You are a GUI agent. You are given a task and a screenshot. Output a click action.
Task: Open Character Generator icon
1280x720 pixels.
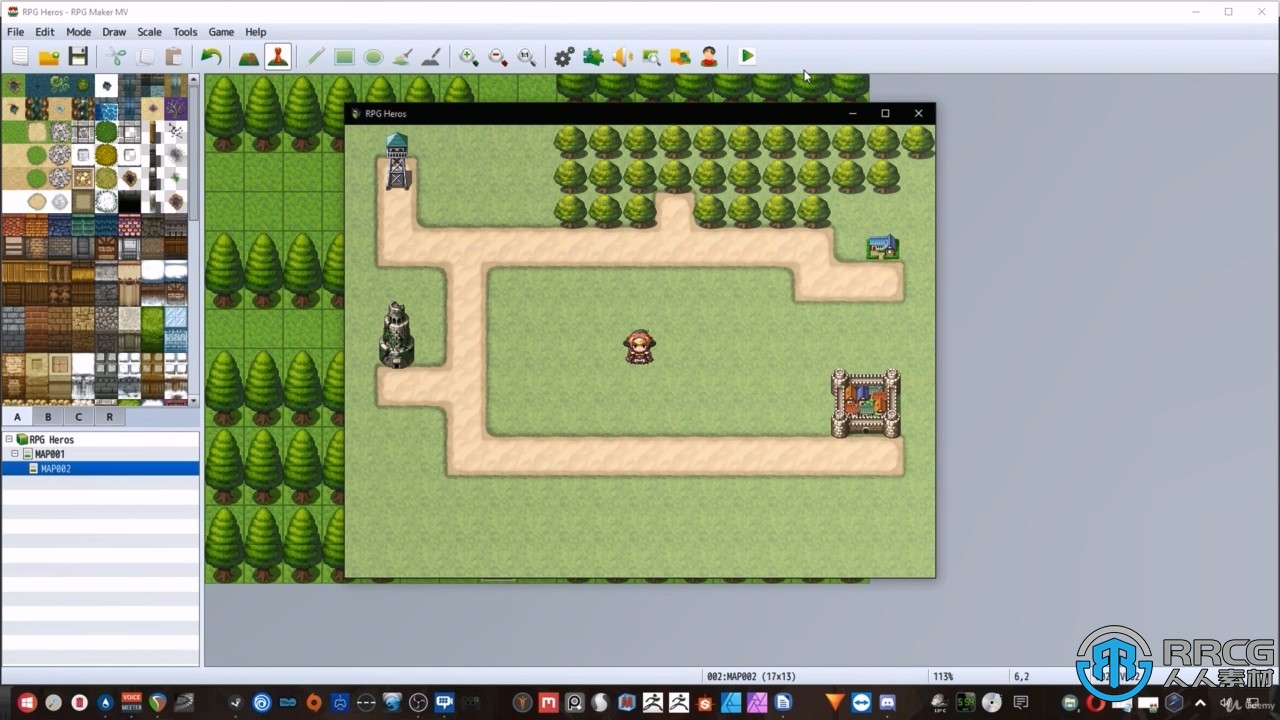(709, 57)
